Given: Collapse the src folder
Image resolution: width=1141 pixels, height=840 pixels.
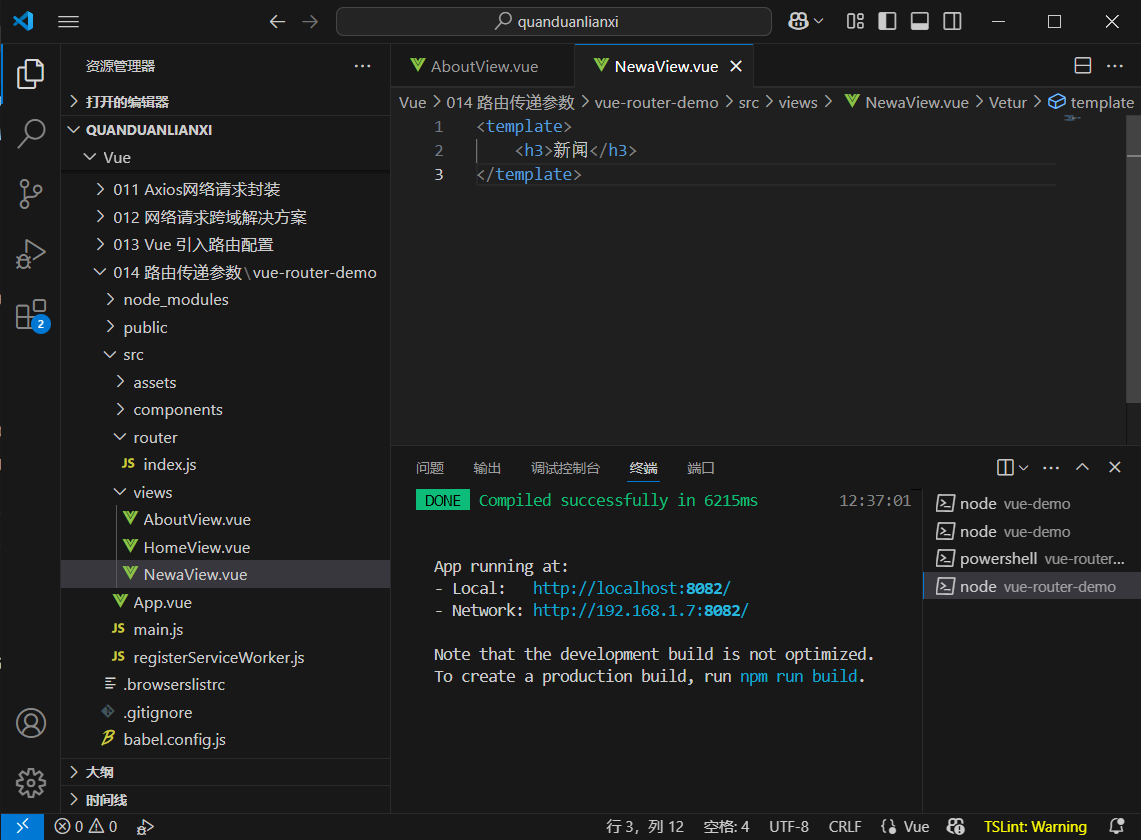Looking at the screenshot, I should (x=226, y=354).
